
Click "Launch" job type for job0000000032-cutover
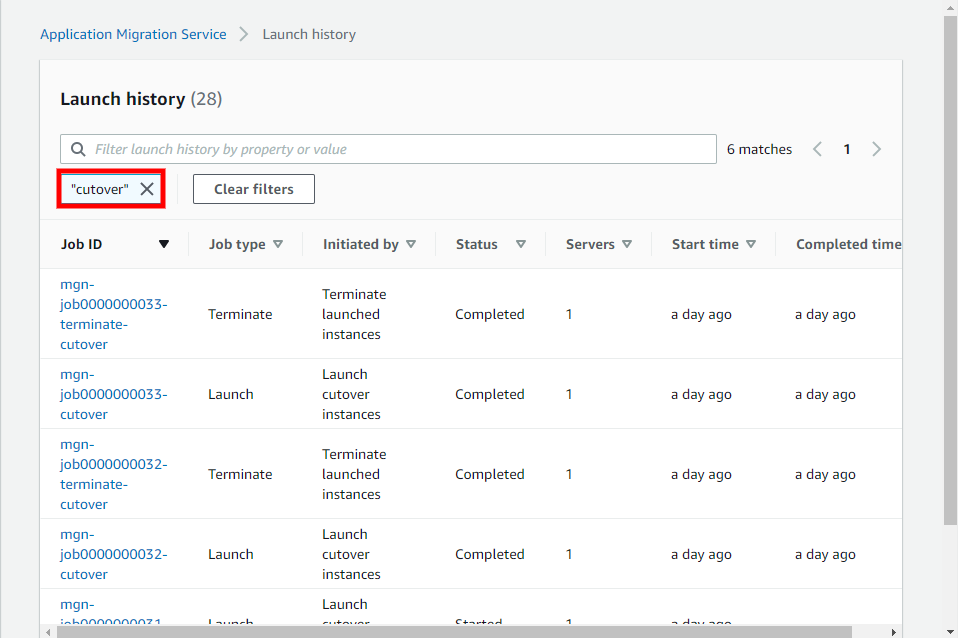pos(230,554)
